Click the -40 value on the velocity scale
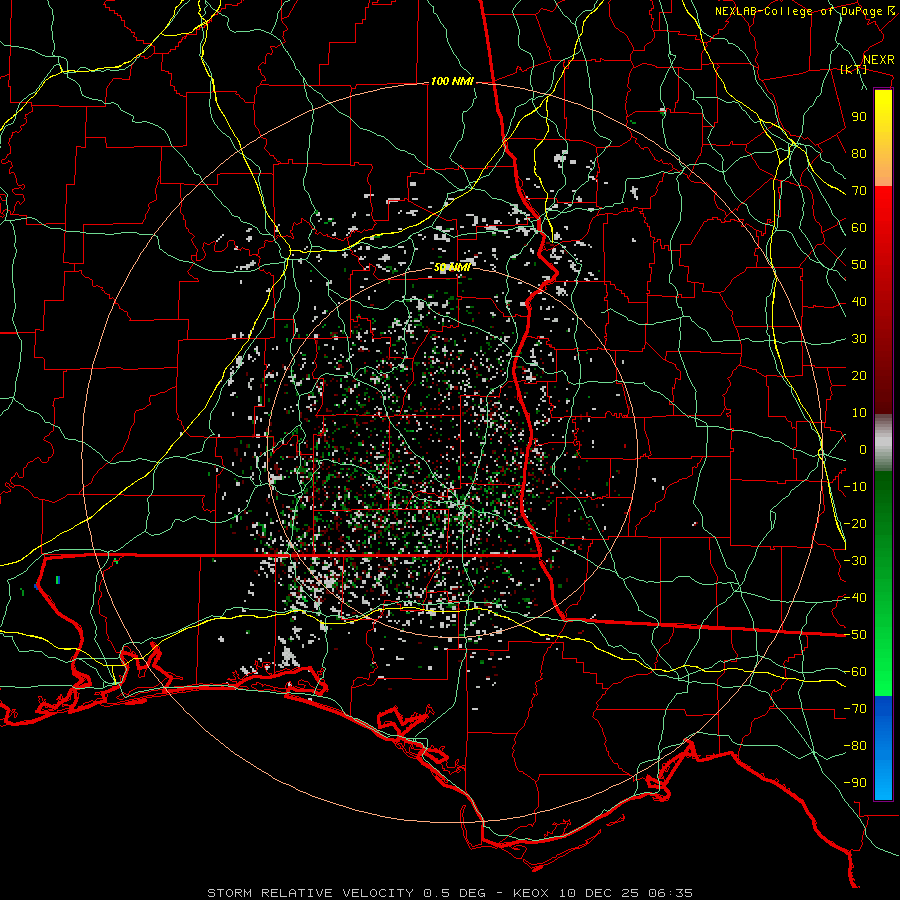 (855, 598)
